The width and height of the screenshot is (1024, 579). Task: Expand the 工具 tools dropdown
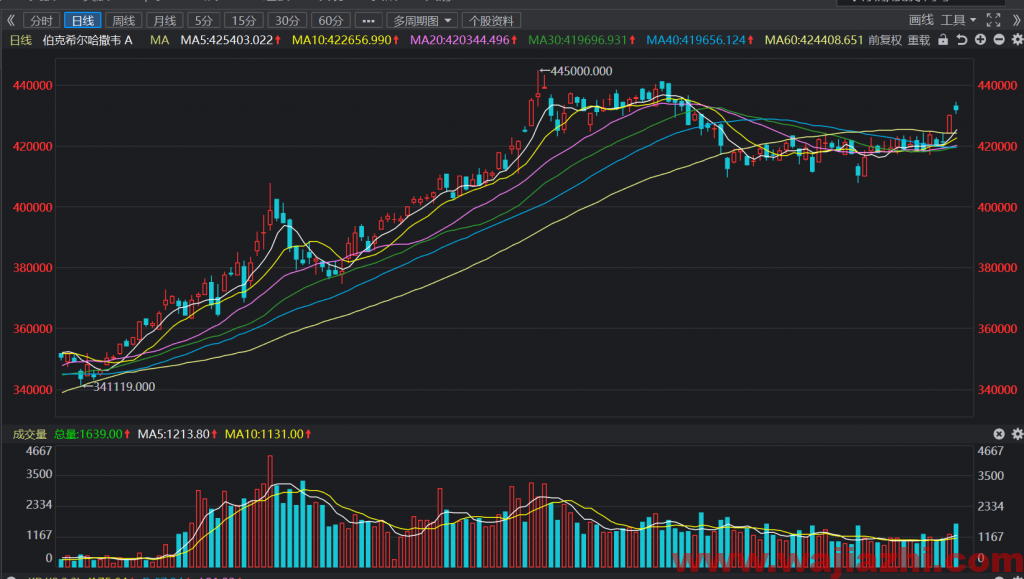pos(958,20)
